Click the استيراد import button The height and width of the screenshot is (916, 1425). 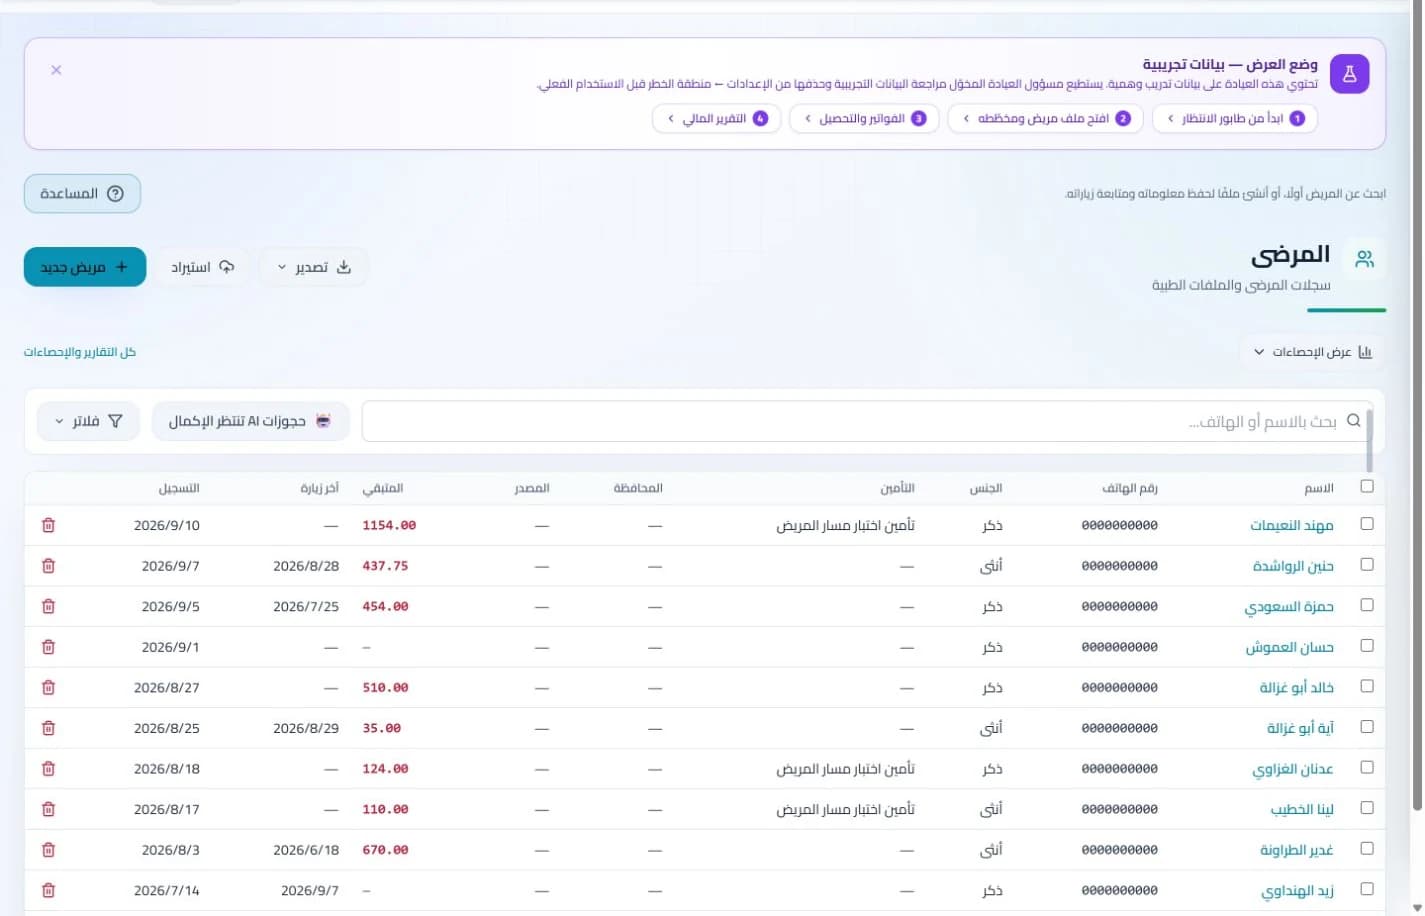(x=203, y=267)
